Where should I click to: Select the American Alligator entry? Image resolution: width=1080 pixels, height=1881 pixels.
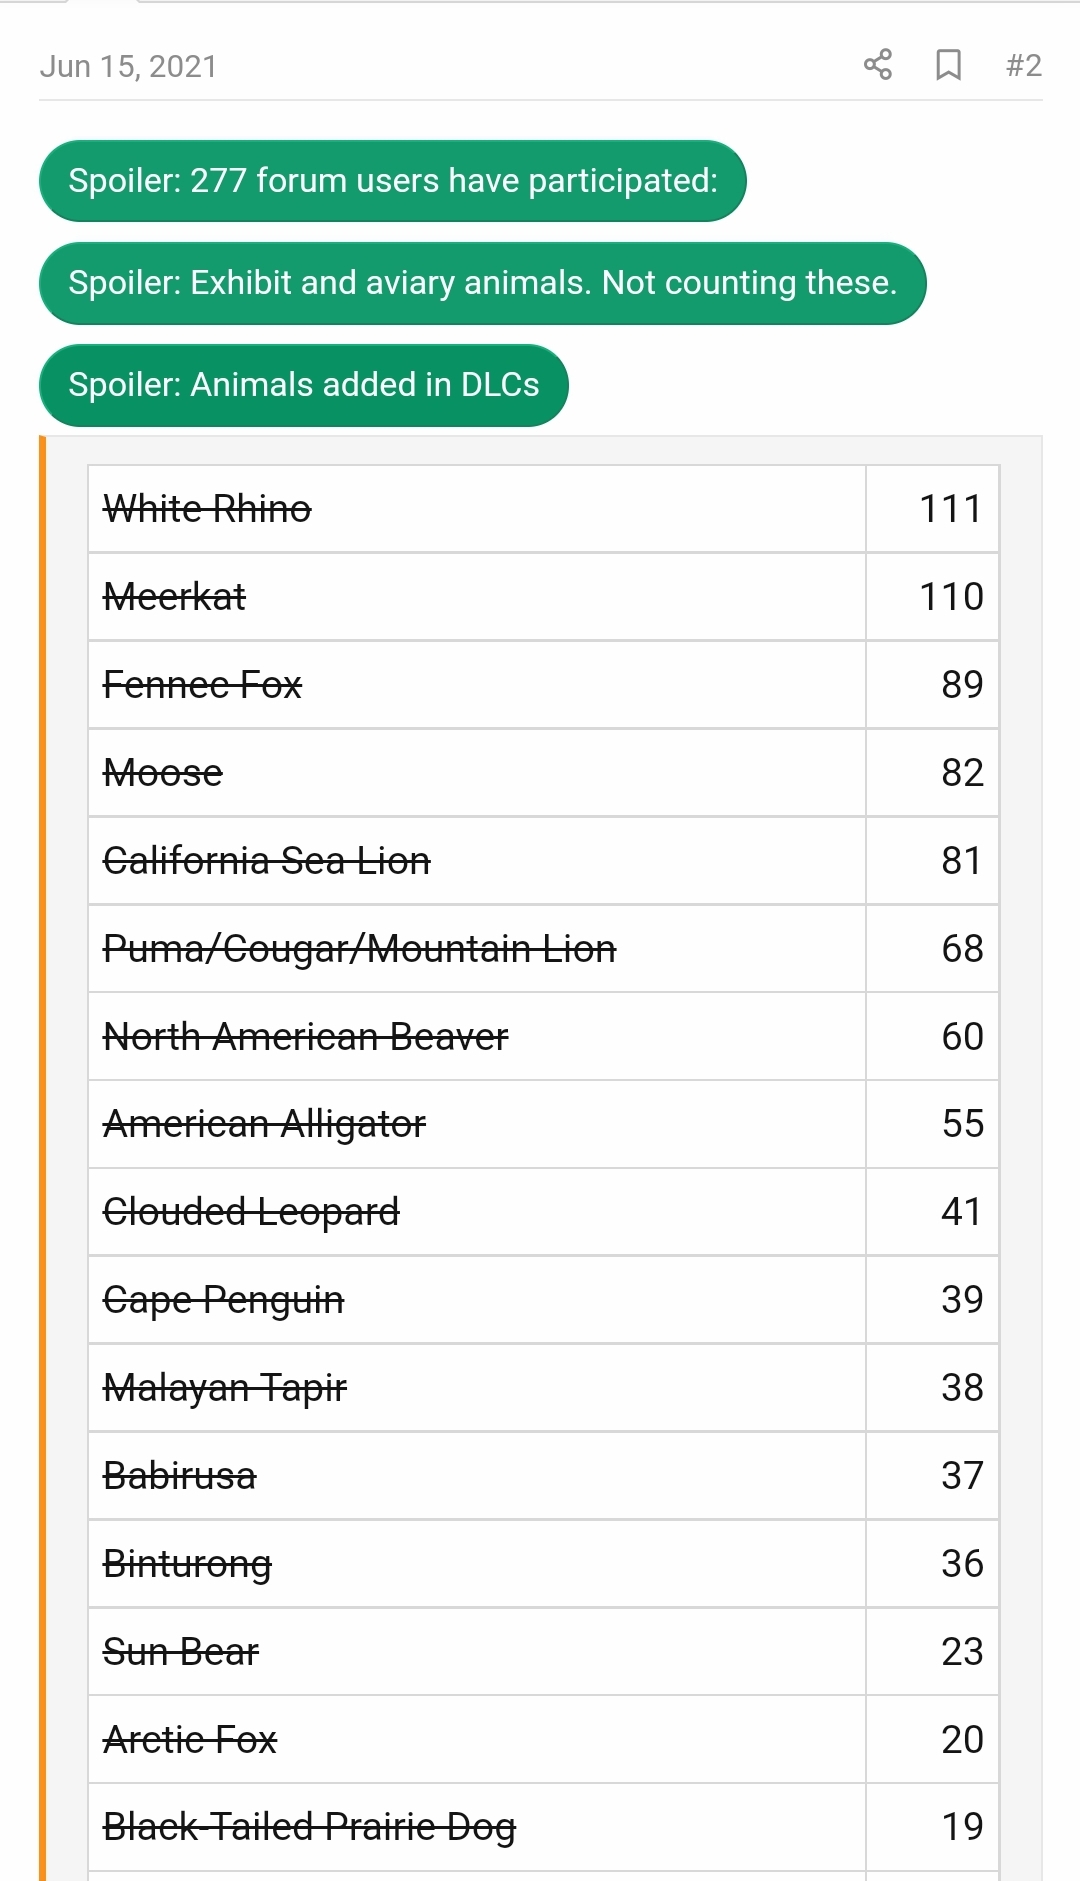pyautogui.click(x=264, y=1125)
